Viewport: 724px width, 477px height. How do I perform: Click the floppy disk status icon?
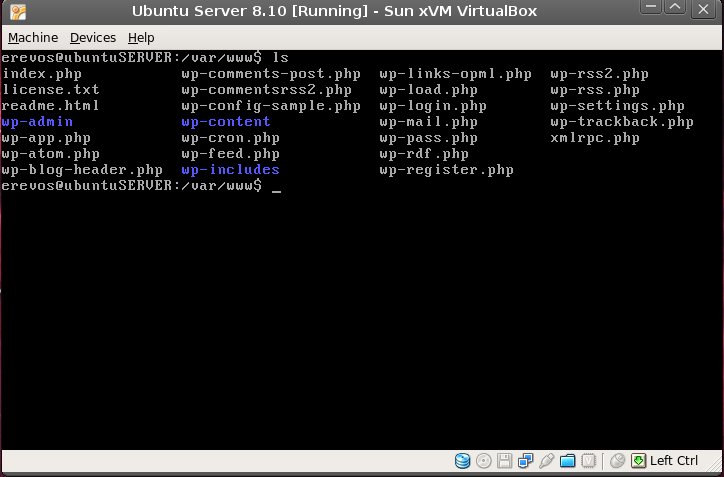tap(505, 461)
